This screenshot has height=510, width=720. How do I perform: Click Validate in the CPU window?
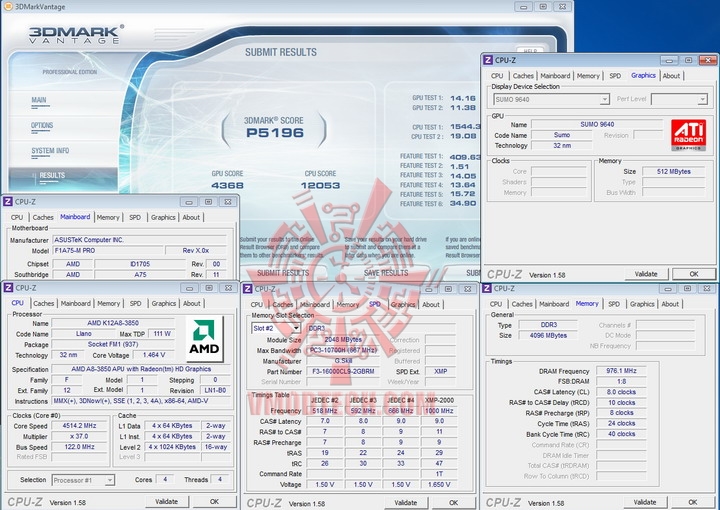click(x=166, y=502)
